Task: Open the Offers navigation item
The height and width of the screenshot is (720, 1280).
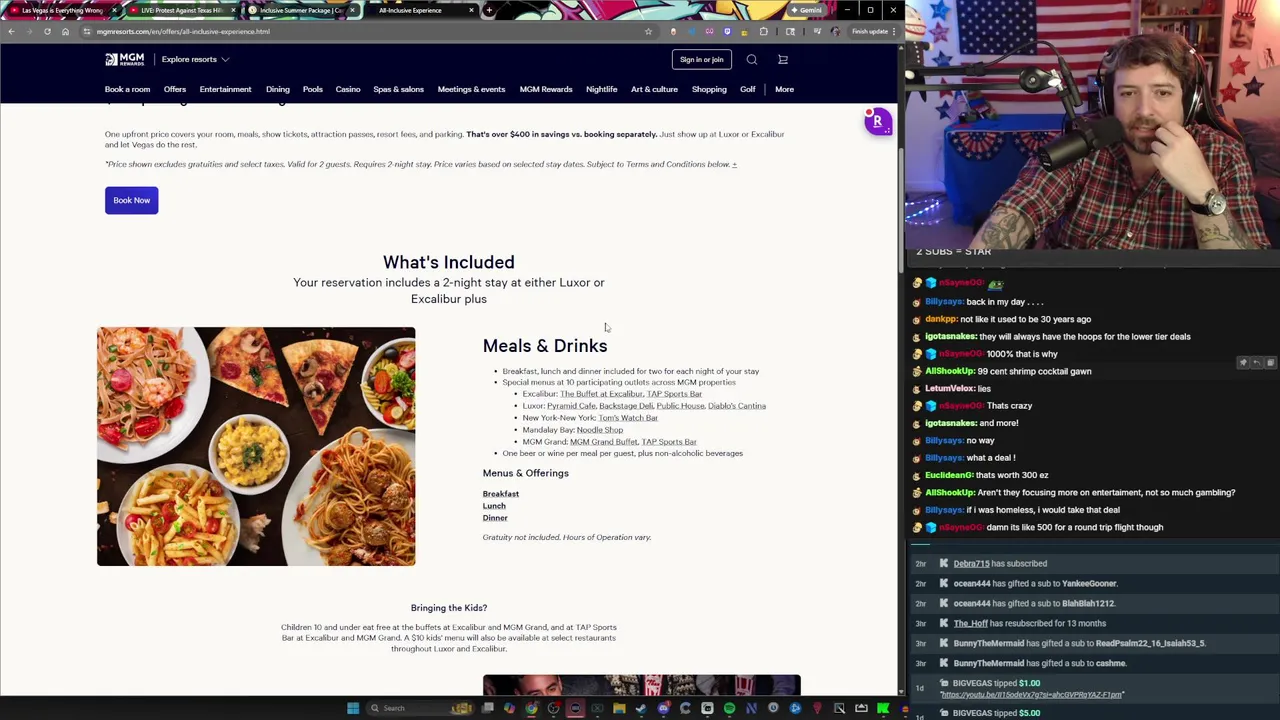Action: [x=175, y=89]
